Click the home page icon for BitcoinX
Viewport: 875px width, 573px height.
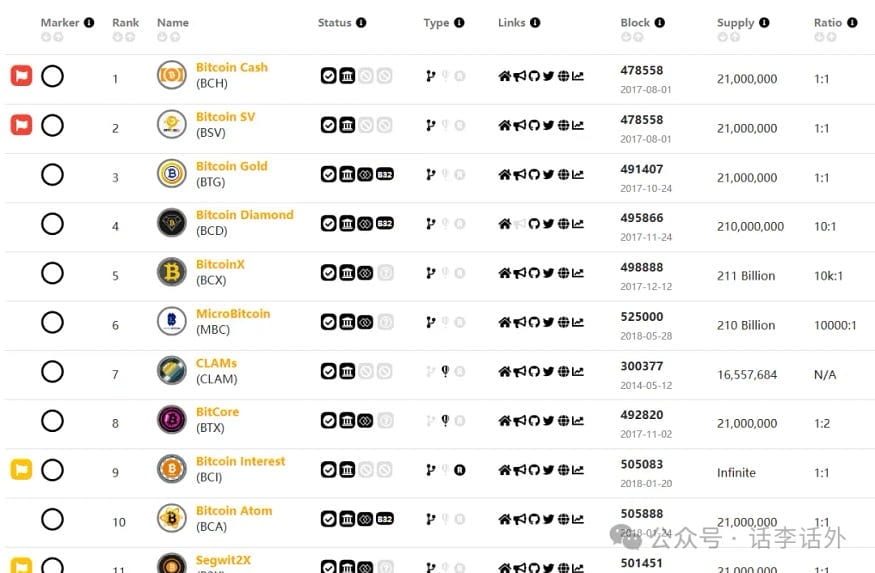point(504,273)
